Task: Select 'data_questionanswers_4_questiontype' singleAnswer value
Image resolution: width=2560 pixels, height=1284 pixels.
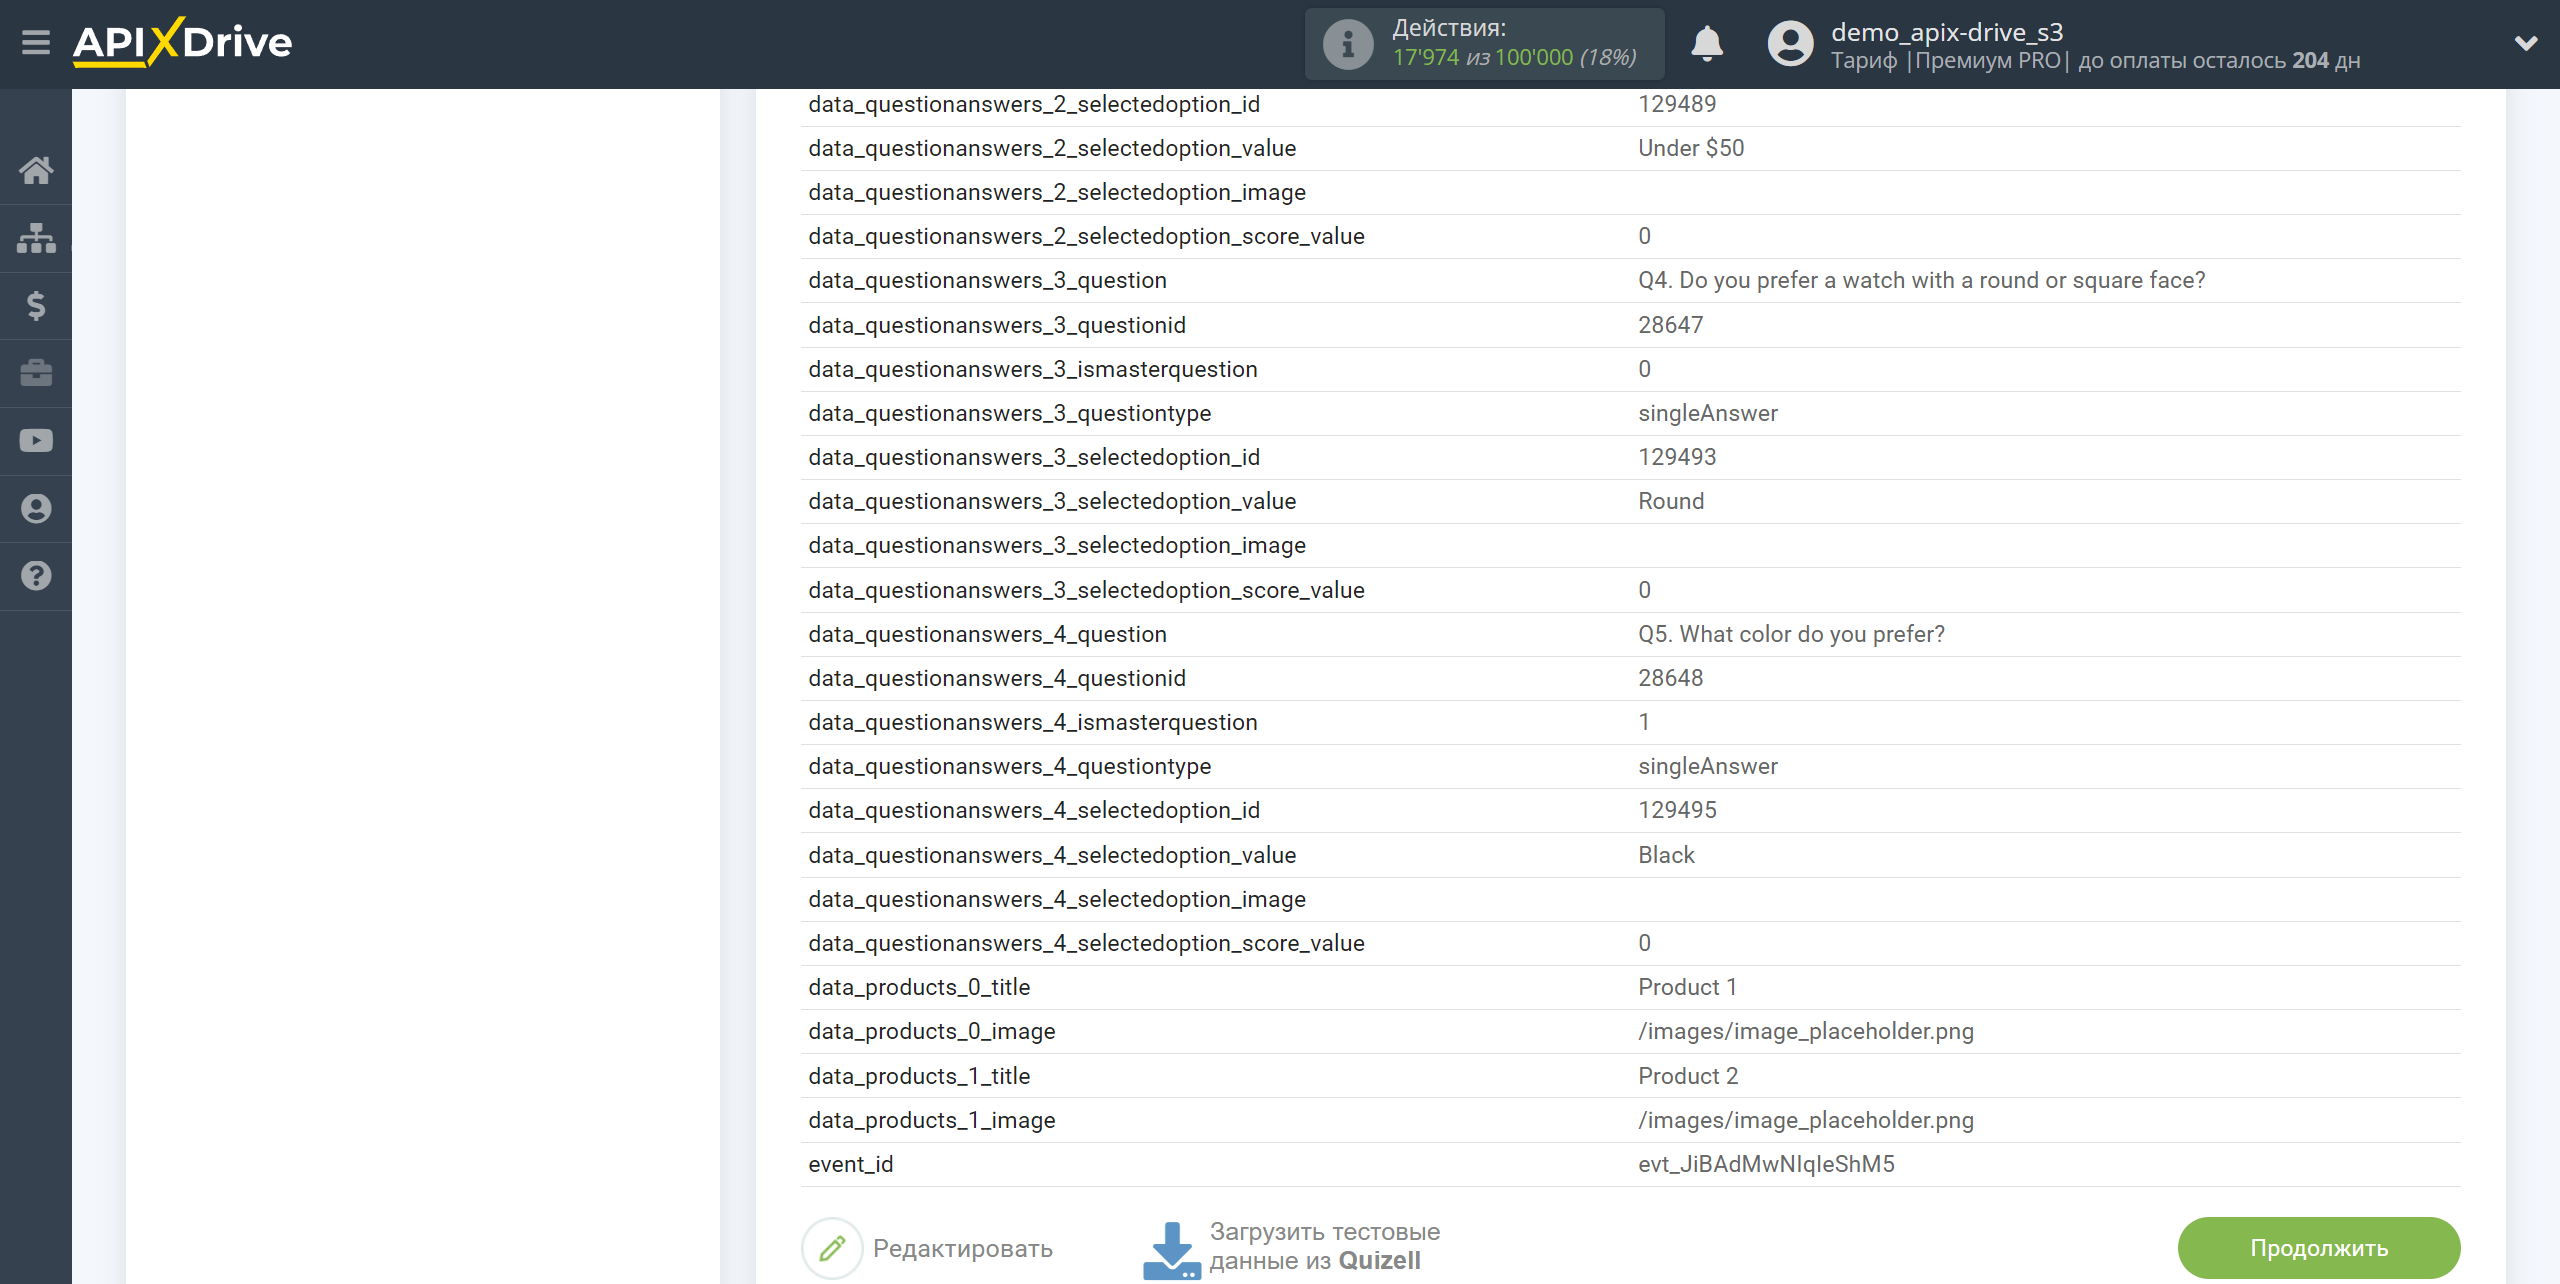Action: point(1707,766)
